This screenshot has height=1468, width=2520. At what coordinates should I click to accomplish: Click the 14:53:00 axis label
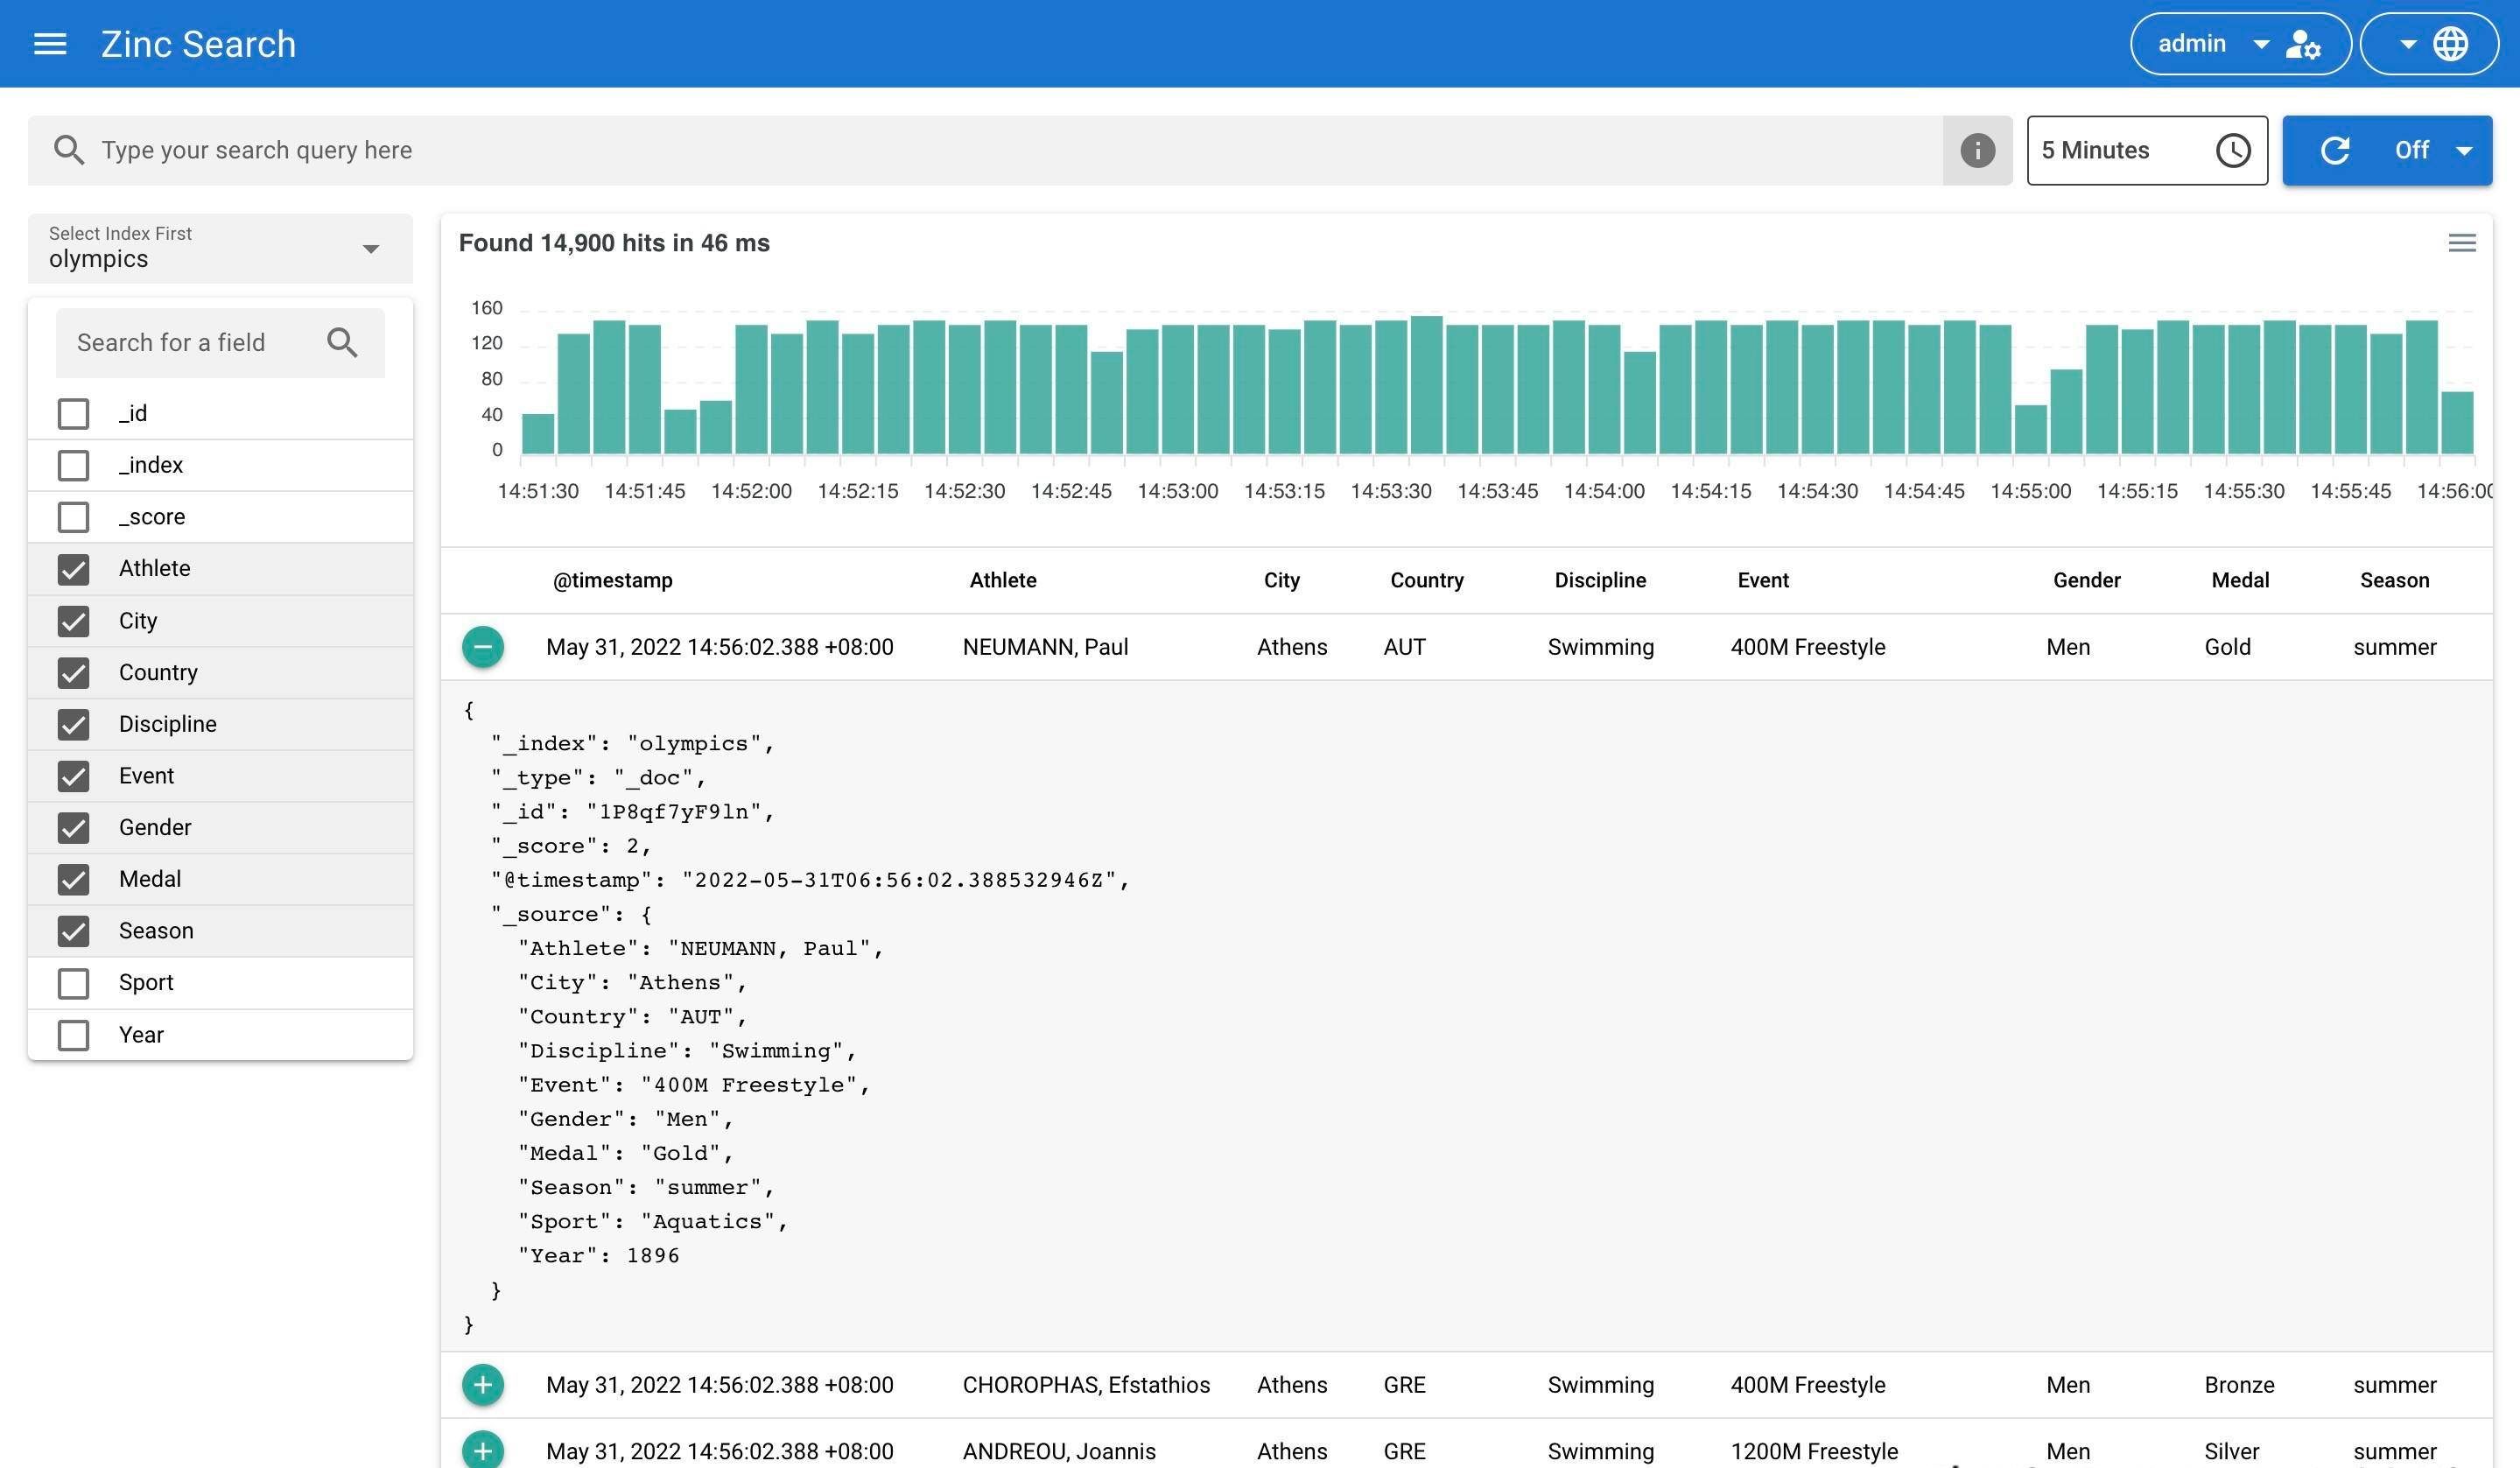[1177, 491]
